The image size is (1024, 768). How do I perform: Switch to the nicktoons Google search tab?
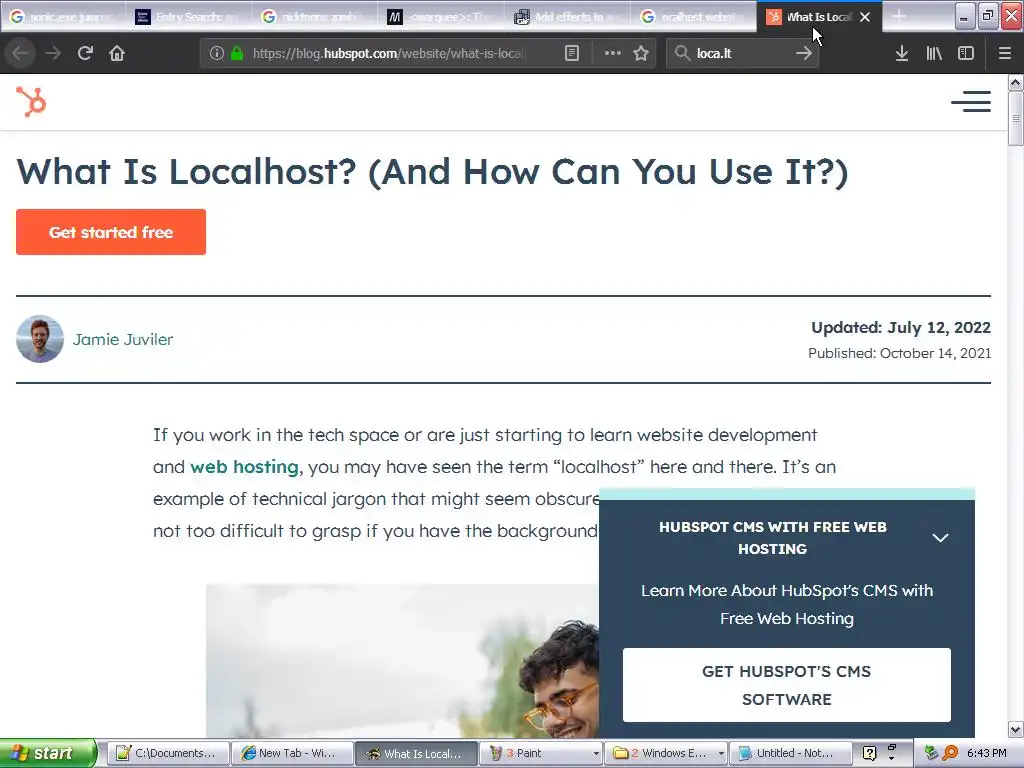[x=314, y=17]
